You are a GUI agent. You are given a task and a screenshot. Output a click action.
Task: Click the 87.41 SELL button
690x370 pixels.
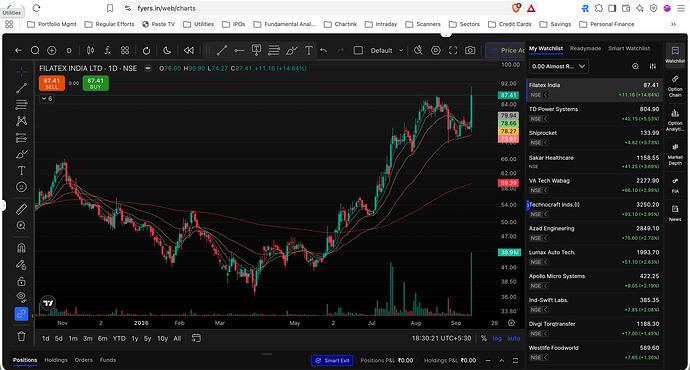click(52, 83)
